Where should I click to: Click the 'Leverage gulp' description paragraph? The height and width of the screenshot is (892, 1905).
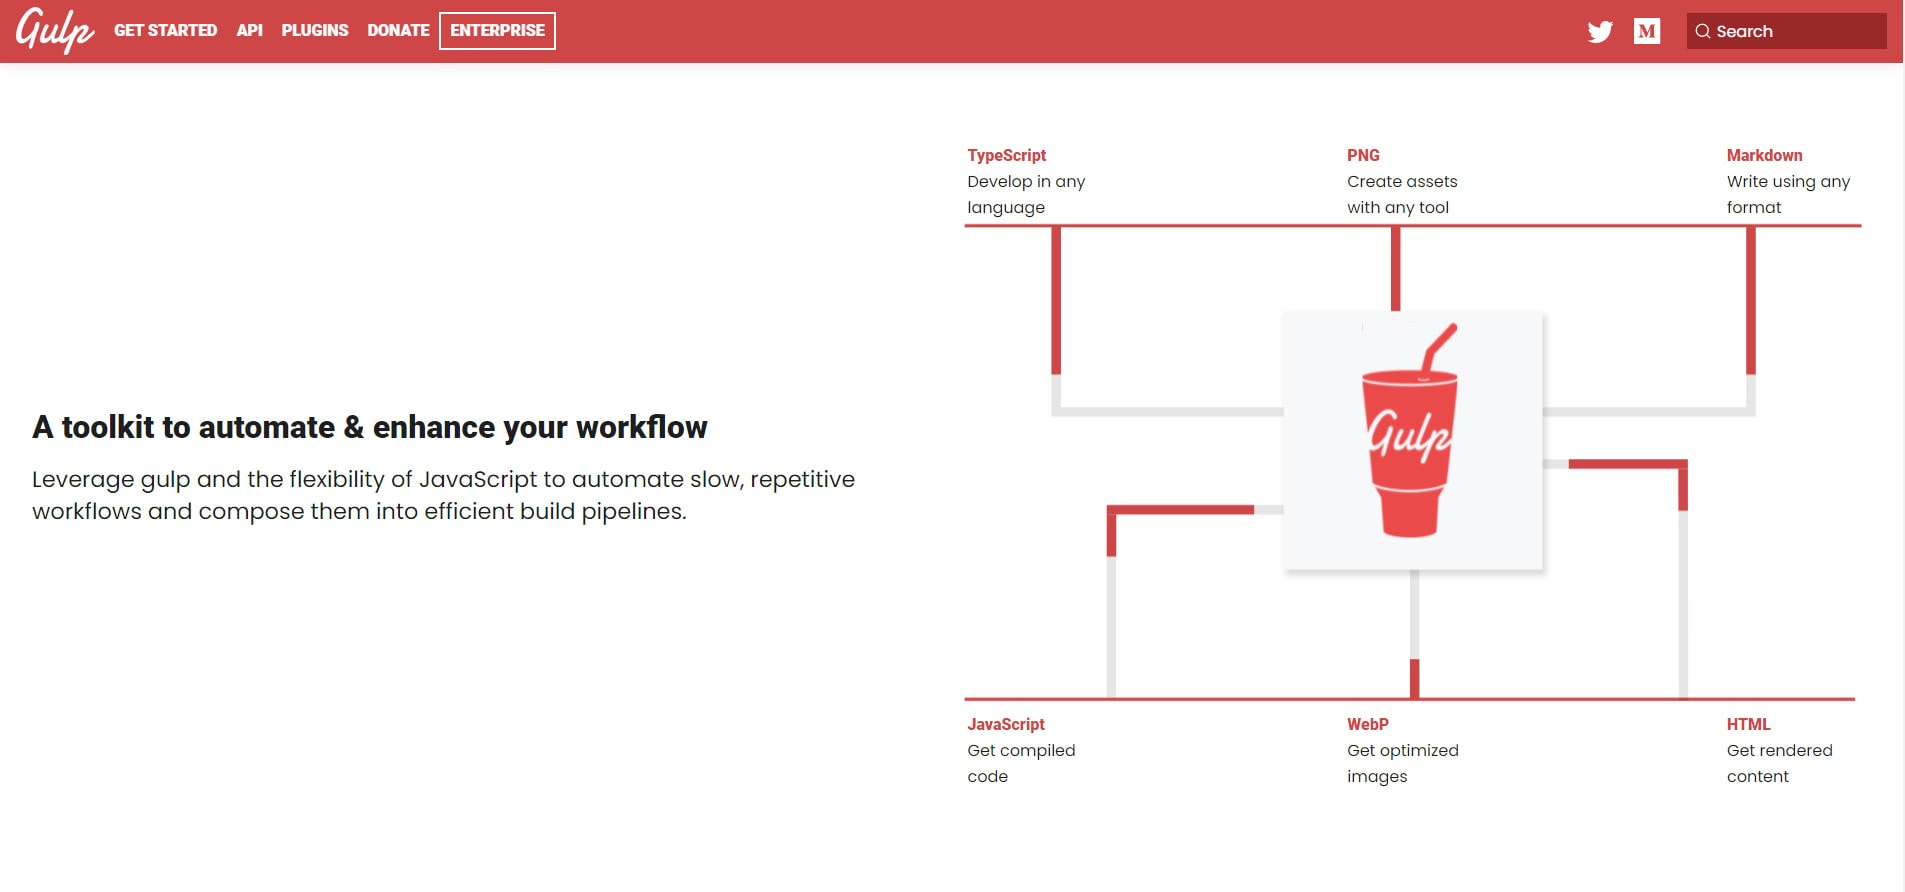[443, 495]
